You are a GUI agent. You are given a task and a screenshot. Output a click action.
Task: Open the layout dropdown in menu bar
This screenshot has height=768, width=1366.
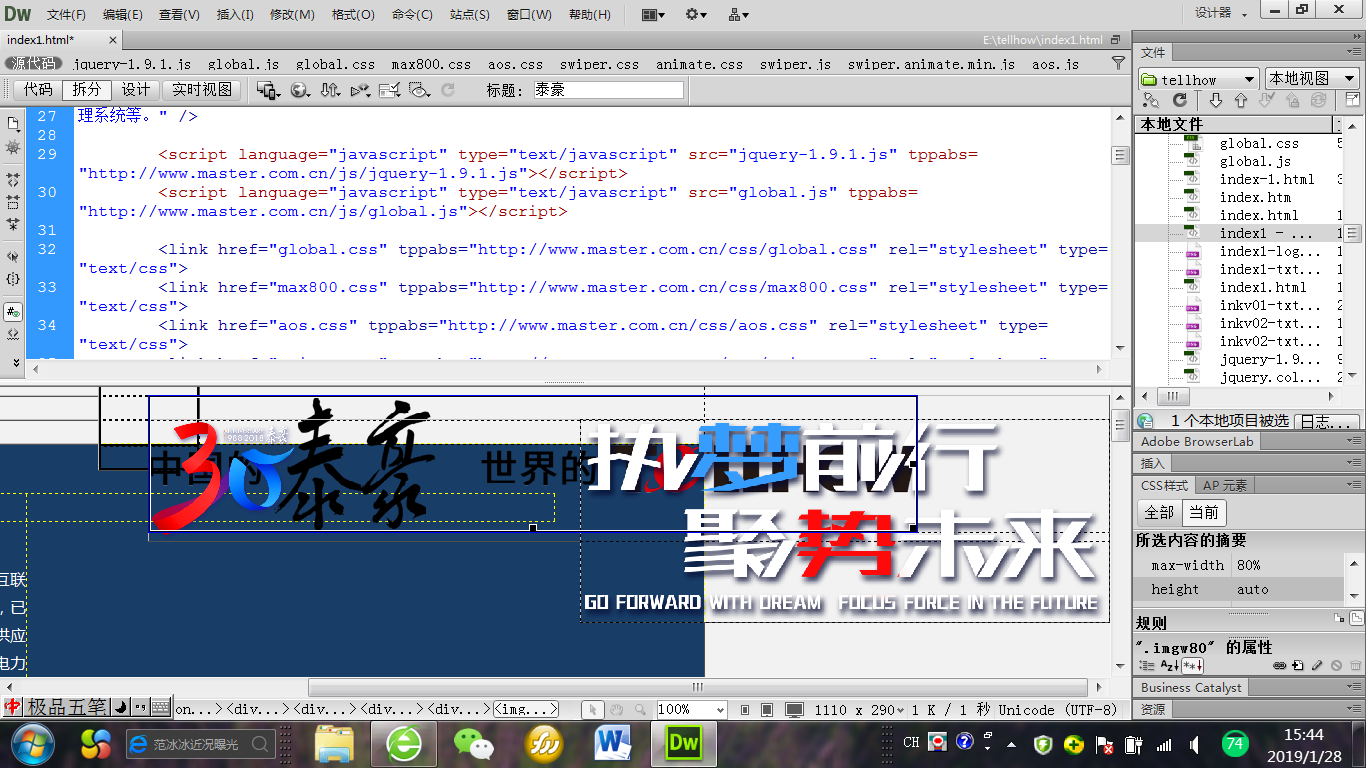point(653,15)
